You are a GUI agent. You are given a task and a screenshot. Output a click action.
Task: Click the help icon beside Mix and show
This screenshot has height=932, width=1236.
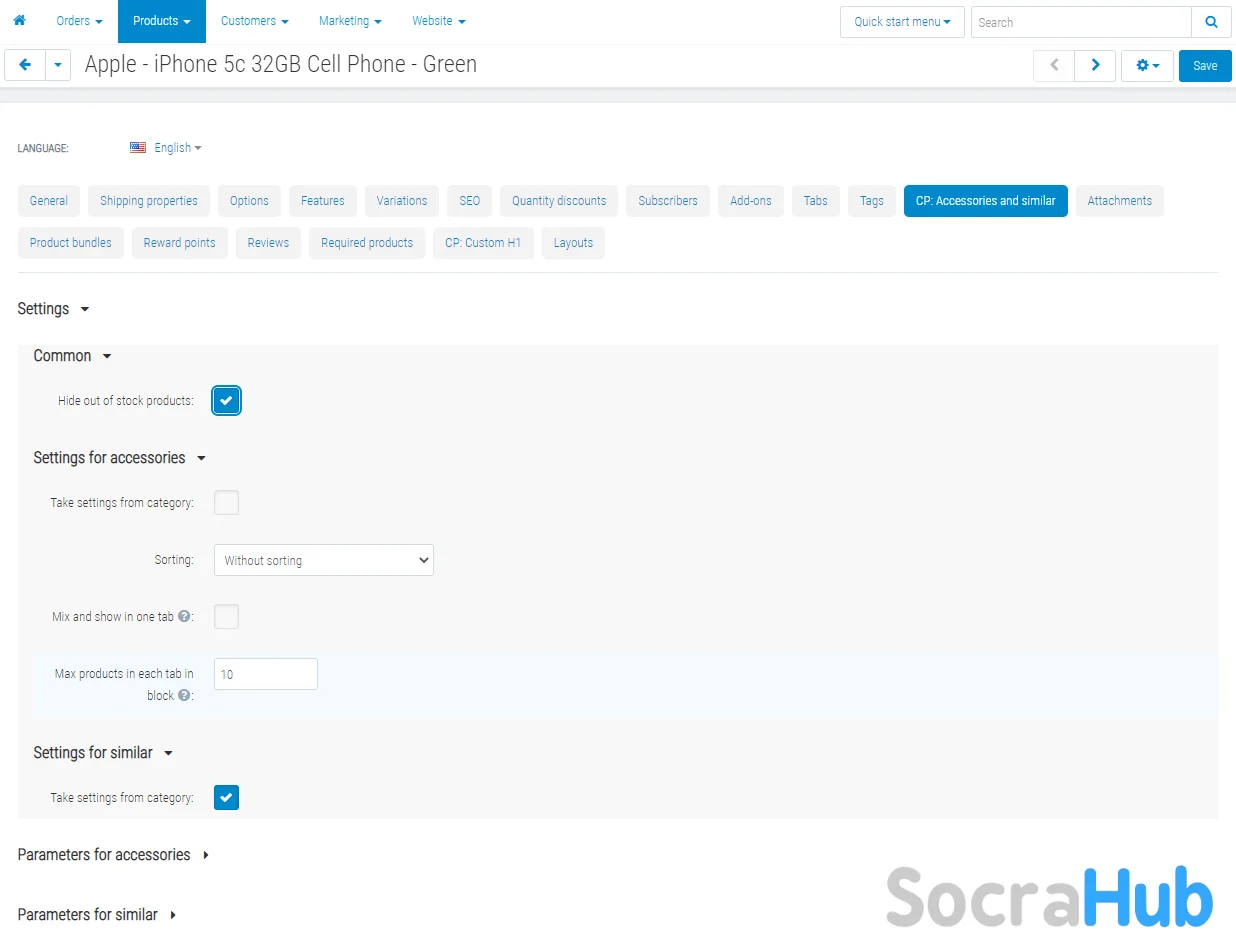click(x=184, y=617)
